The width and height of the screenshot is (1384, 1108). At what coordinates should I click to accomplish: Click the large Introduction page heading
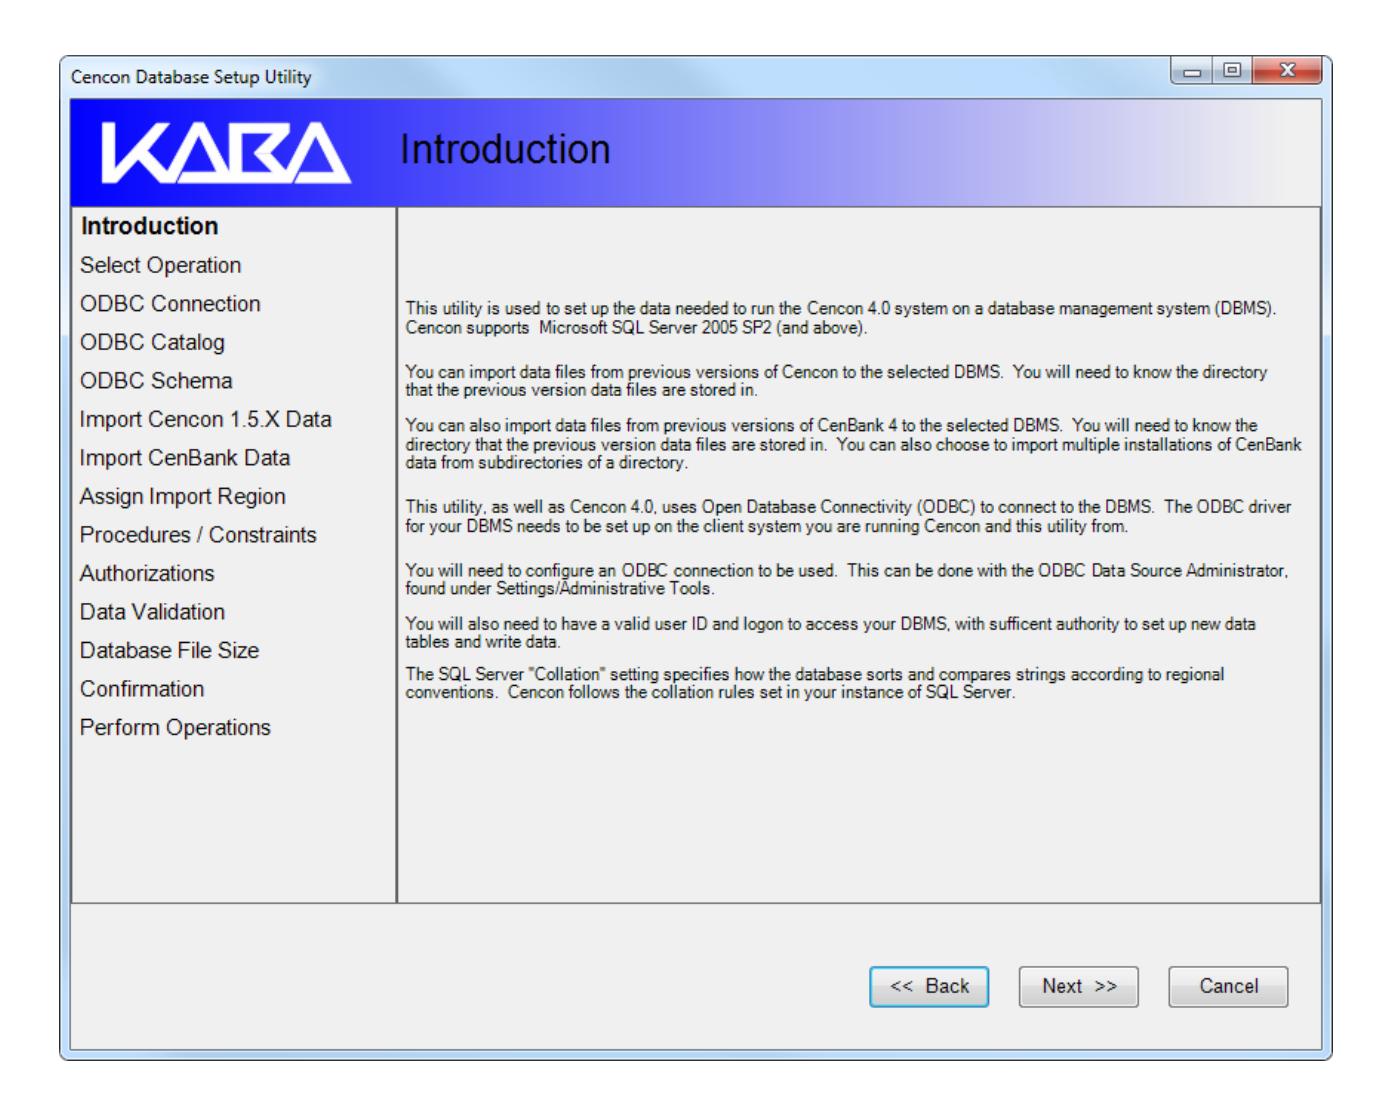(x=505, y=149)
